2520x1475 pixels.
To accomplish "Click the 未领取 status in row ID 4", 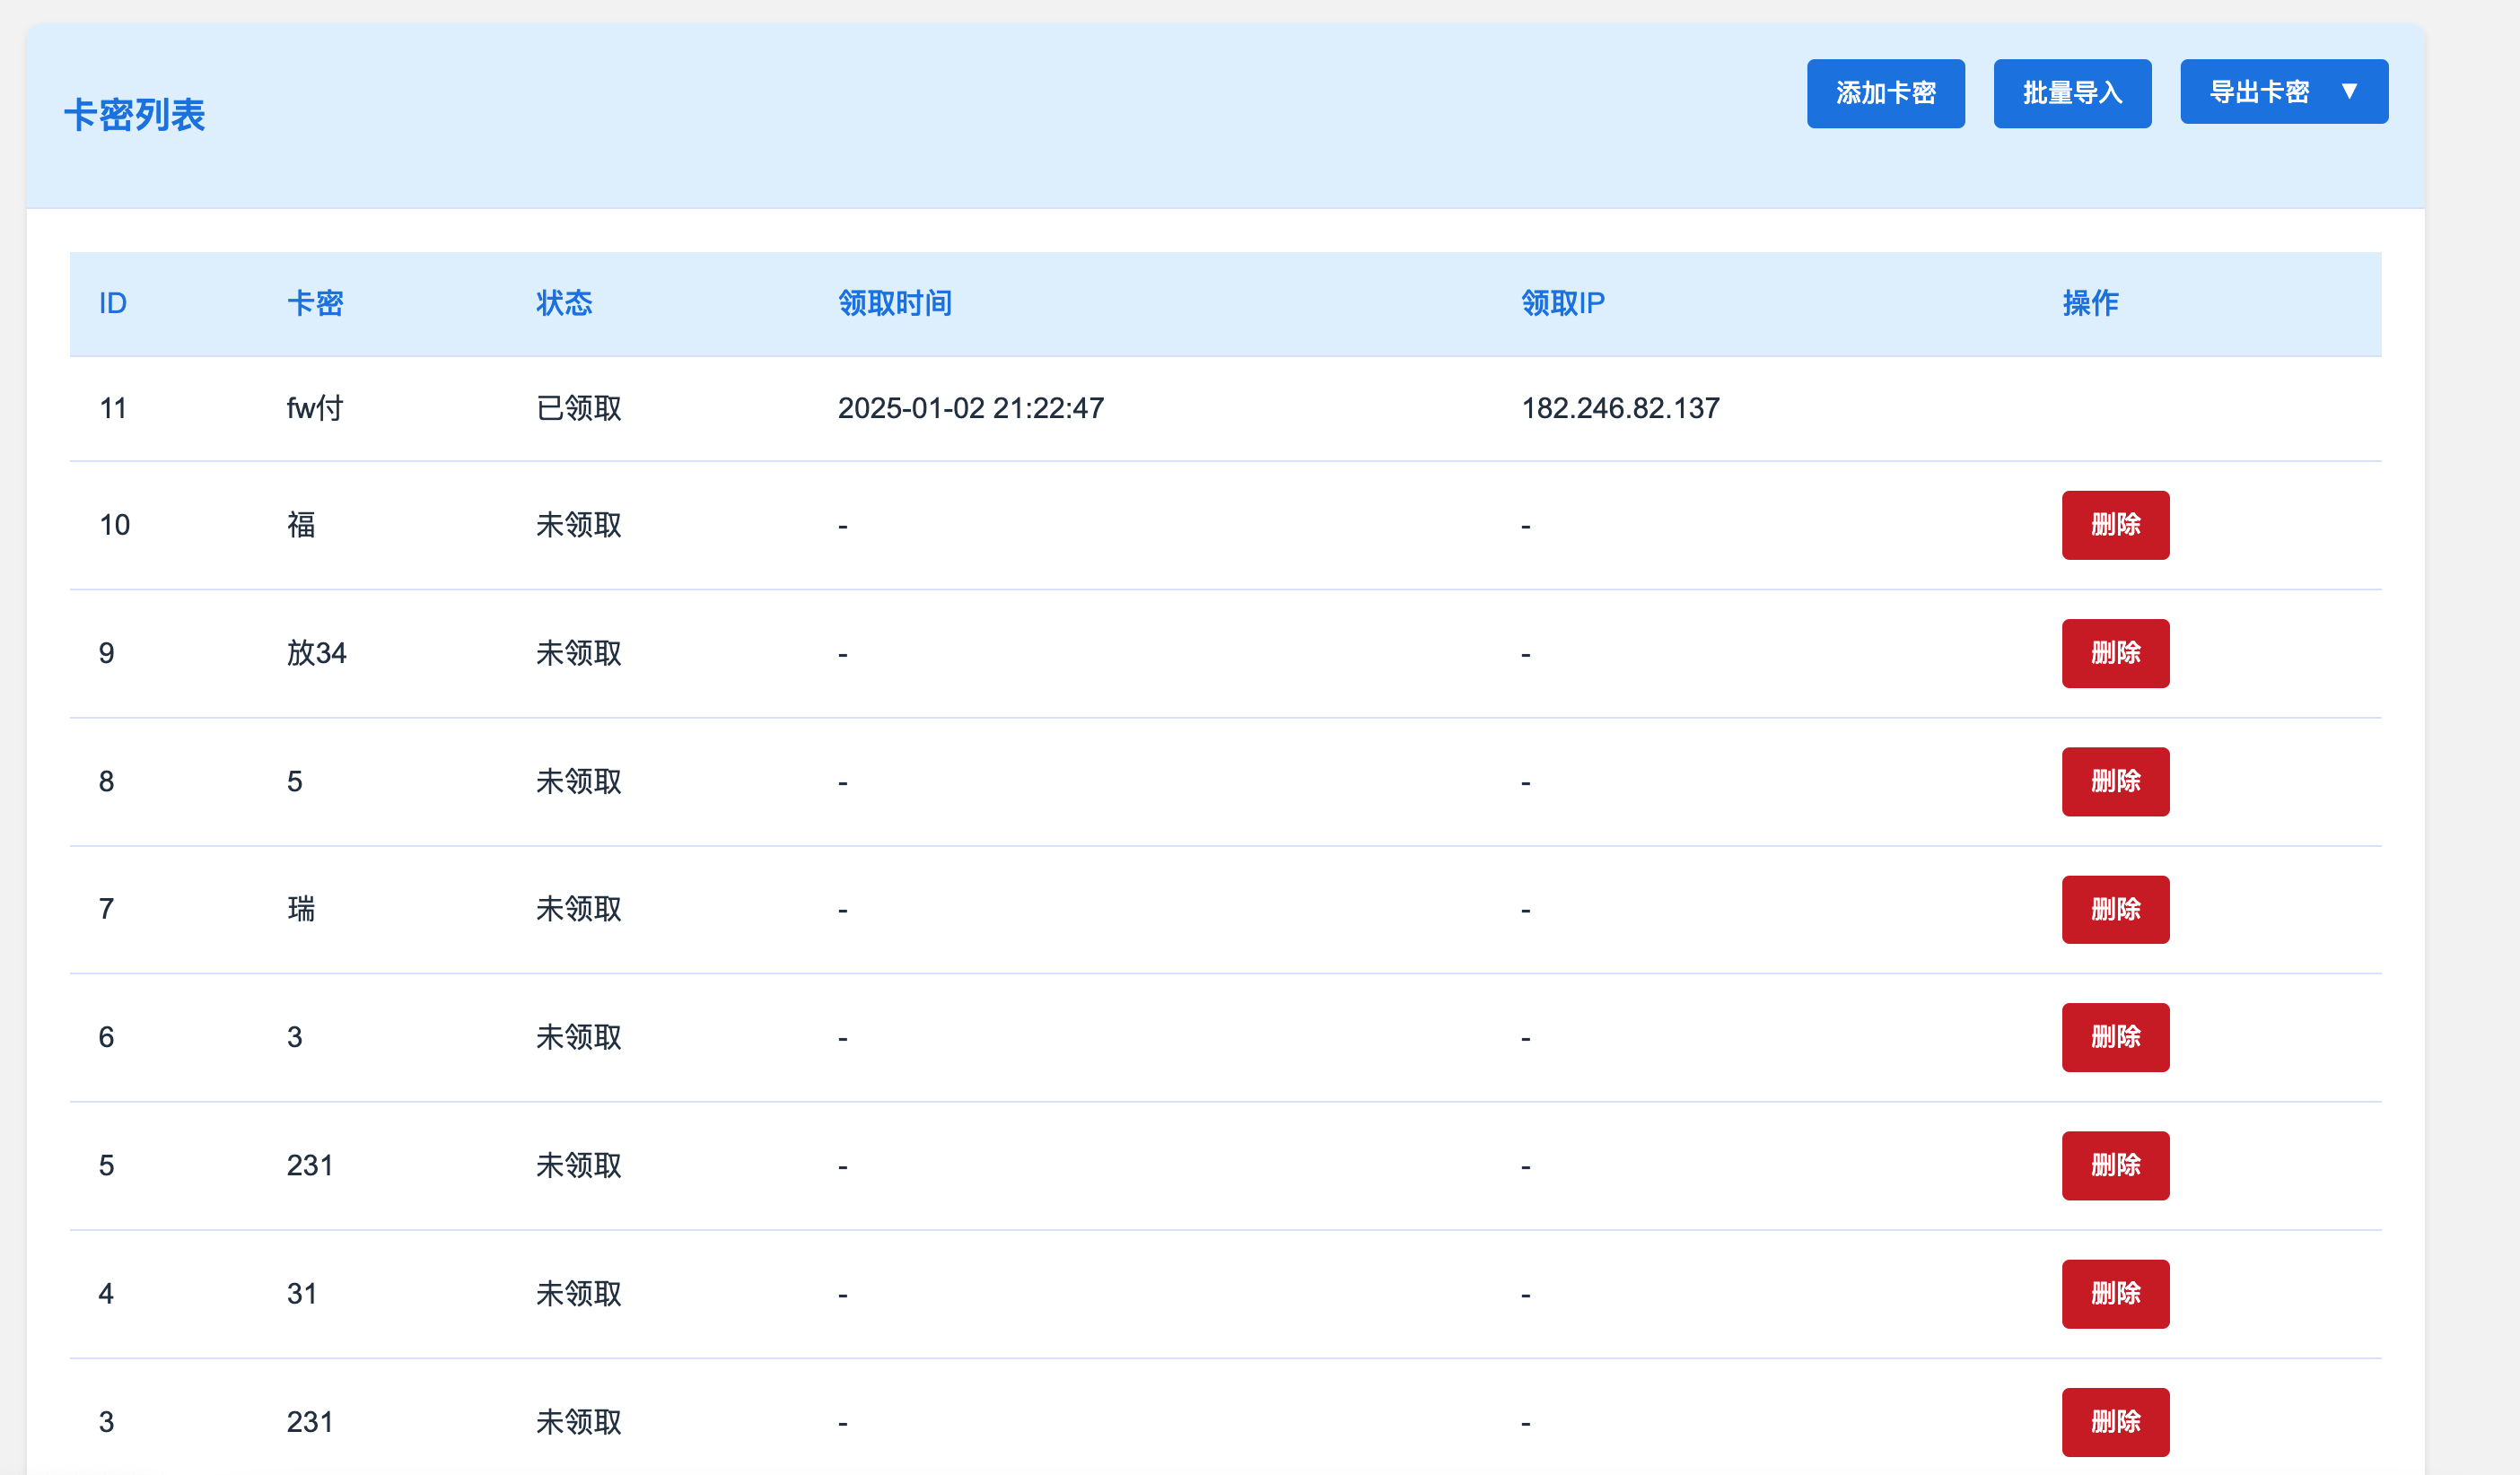I will click(x=579, y=1293).
